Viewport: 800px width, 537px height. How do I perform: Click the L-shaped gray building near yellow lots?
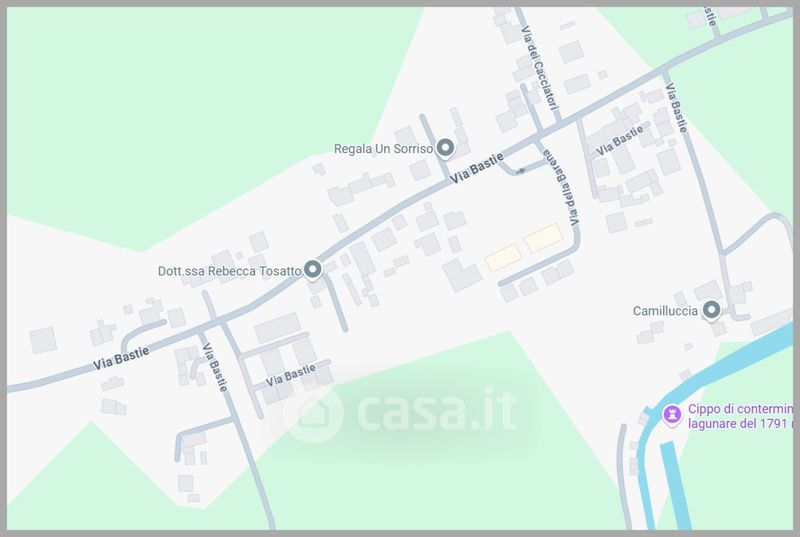click(x=461, y=275)
